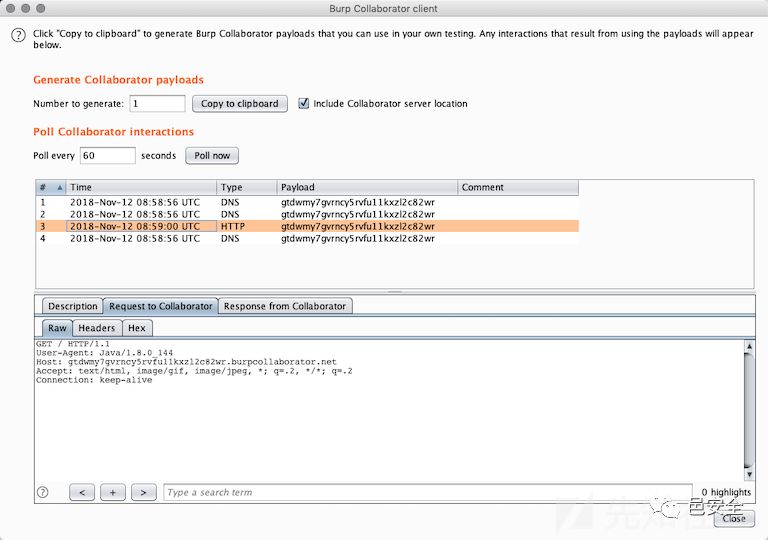768x540 pixels.
Task: Sort by the Payload column header
Action: [x=367, y=187]
